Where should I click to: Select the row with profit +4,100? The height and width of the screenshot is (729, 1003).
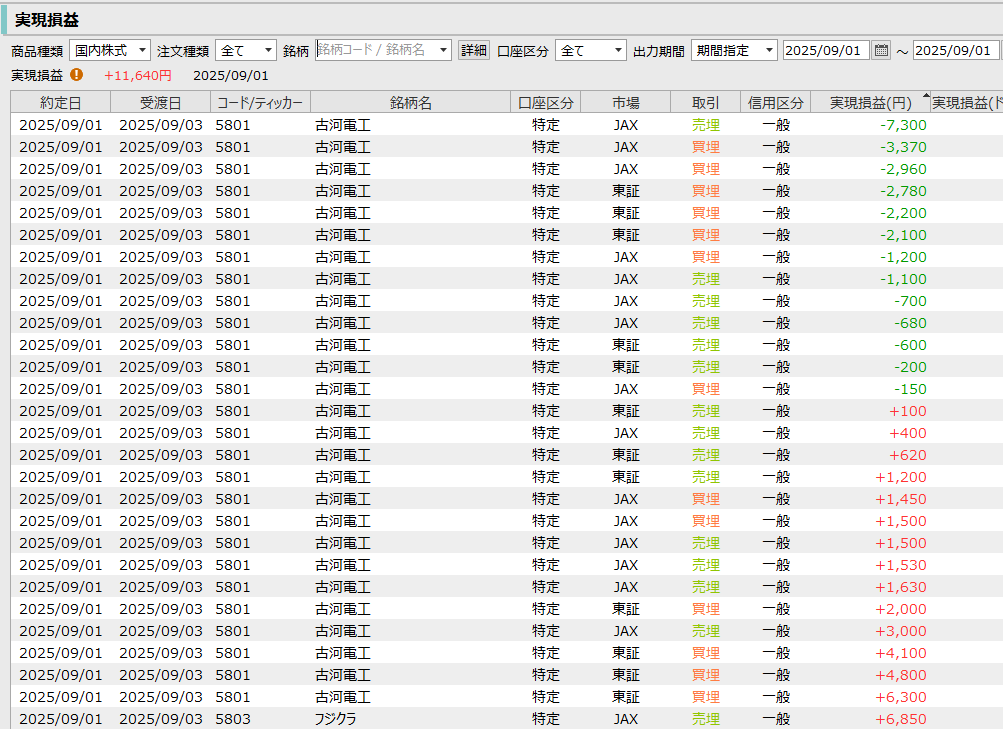click(507, 653)
